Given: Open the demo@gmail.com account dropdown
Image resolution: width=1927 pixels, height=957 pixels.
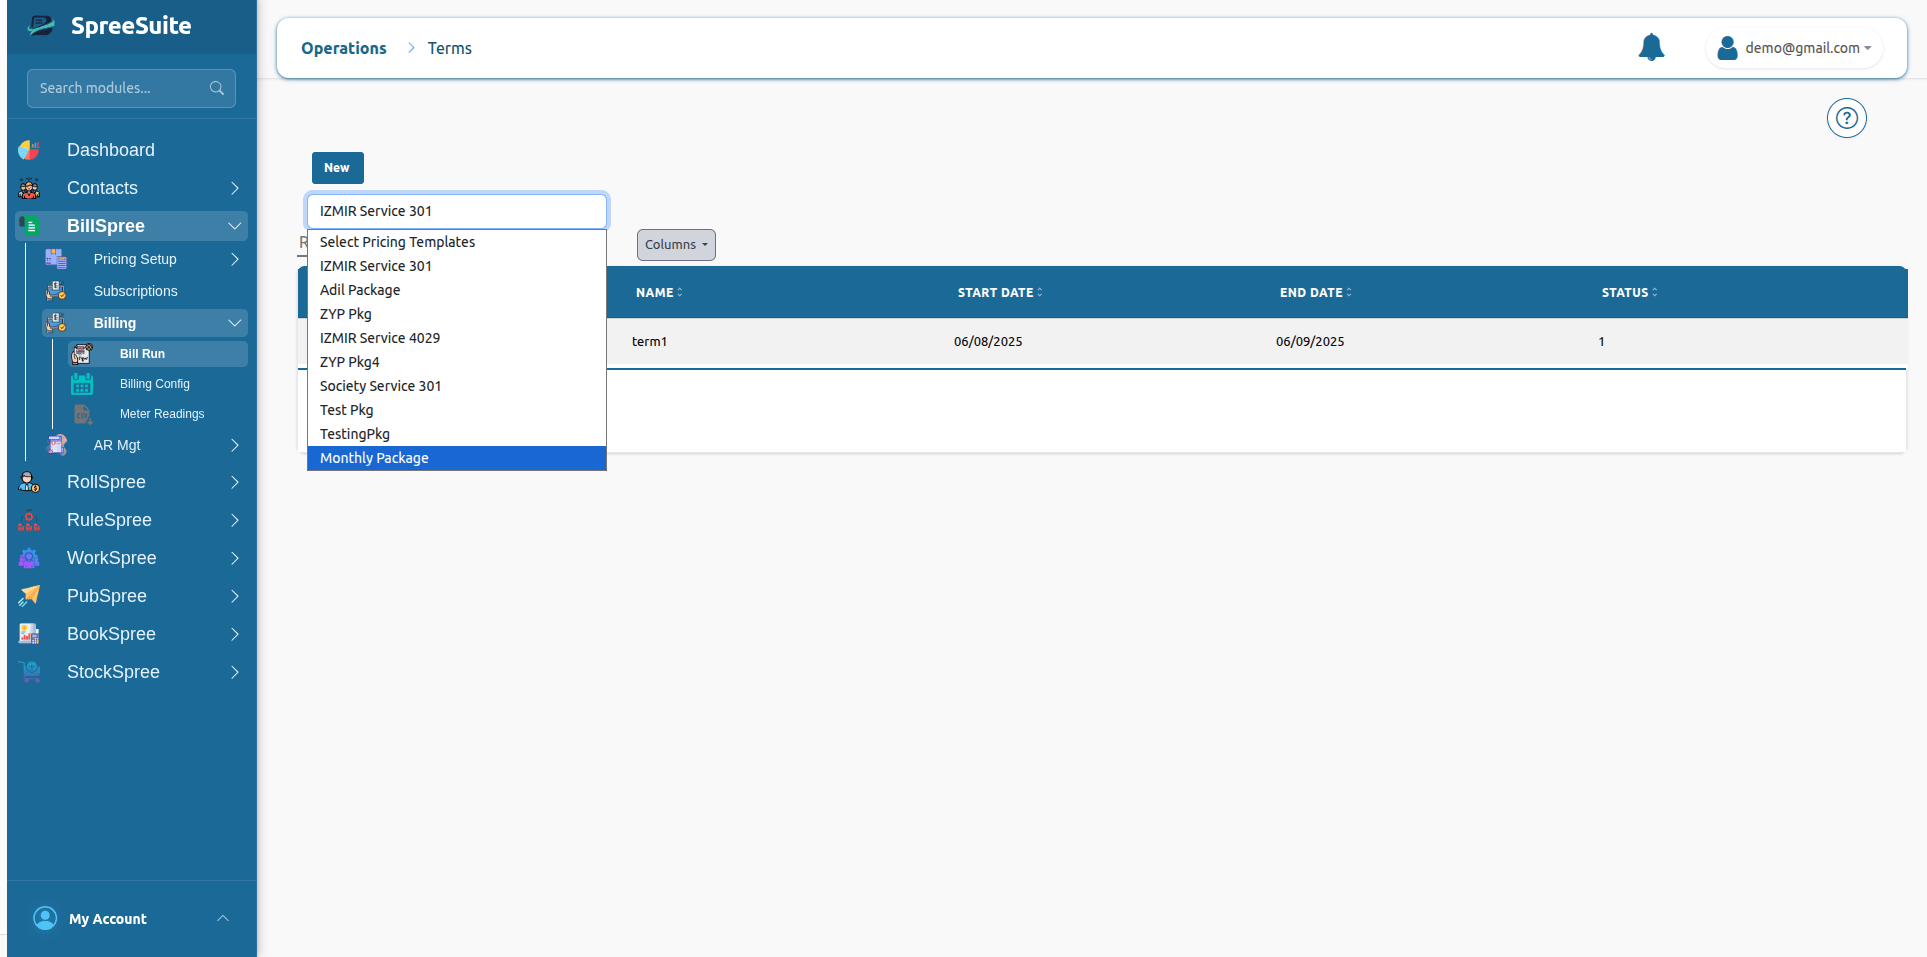Looking at the screenshot, I should 1808,48.
